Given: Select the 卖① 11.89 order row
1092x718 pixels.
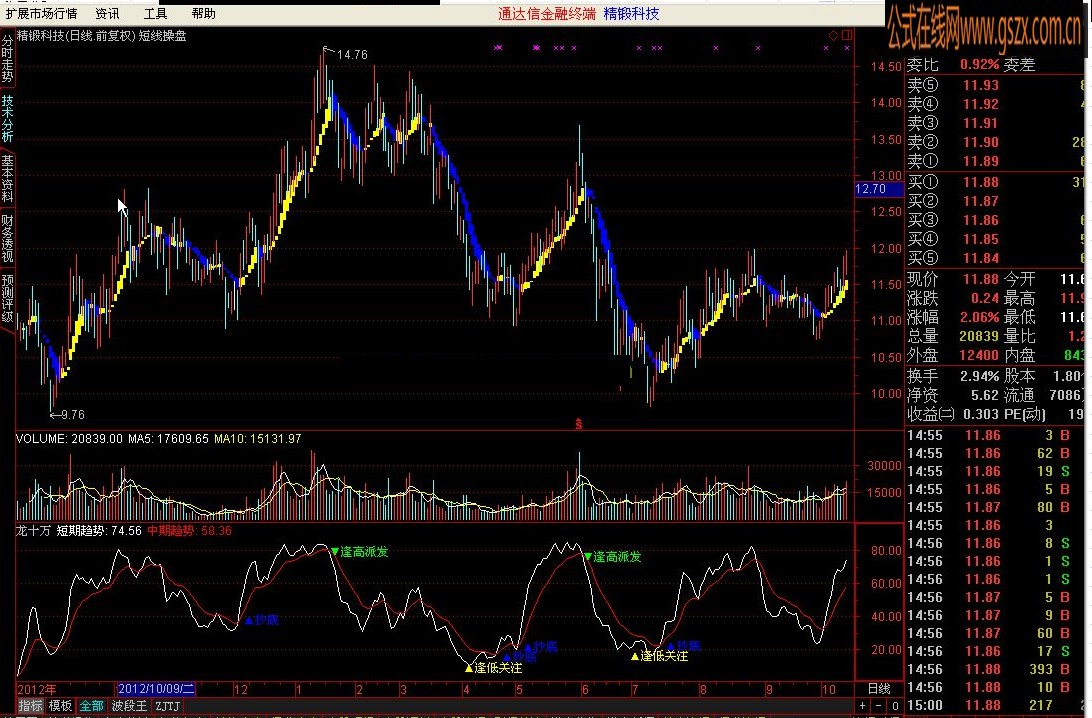Looking at the screenshot, I should 997,161.
